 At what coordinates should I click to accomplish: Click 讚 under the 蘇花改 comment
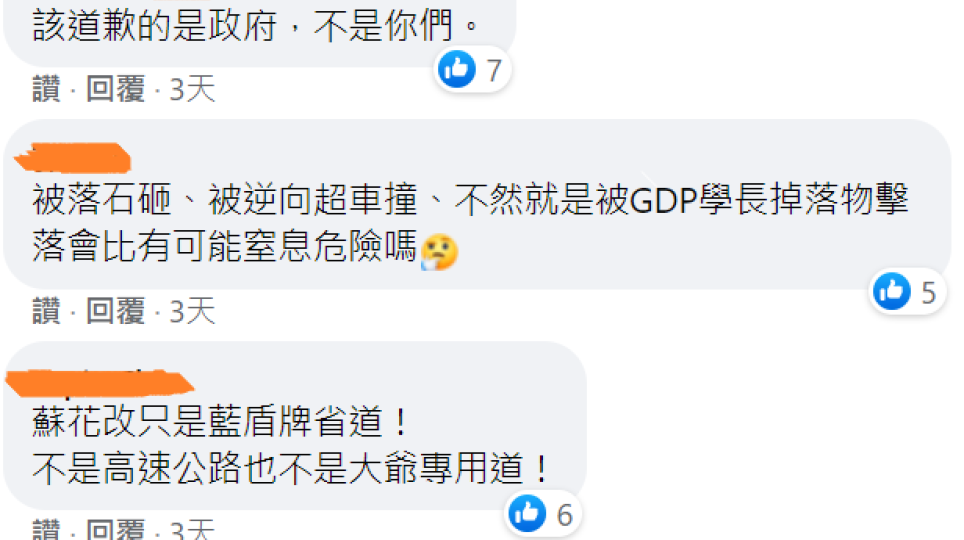[47, 530]
